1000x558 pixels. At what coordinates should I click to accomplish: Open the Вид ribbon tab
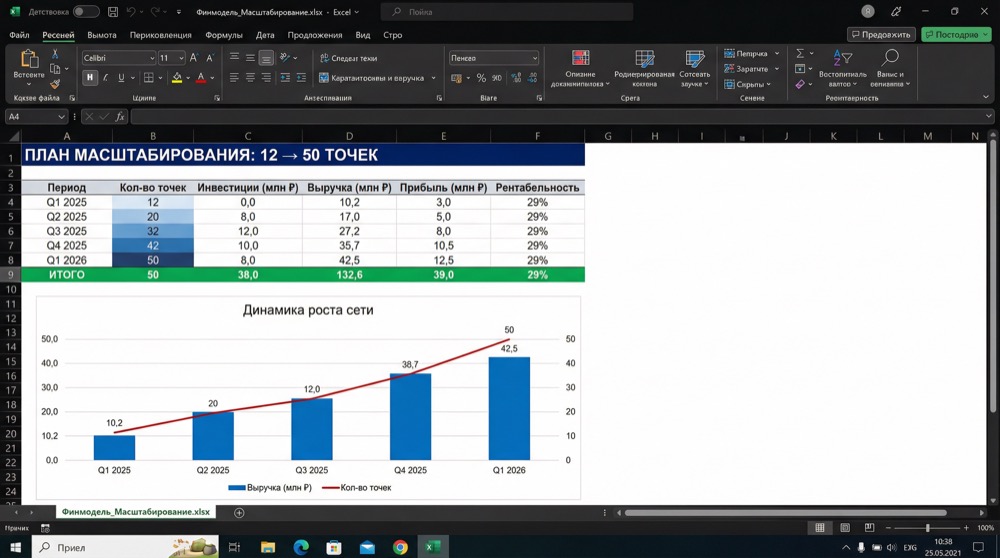click(x=363, y=35)
